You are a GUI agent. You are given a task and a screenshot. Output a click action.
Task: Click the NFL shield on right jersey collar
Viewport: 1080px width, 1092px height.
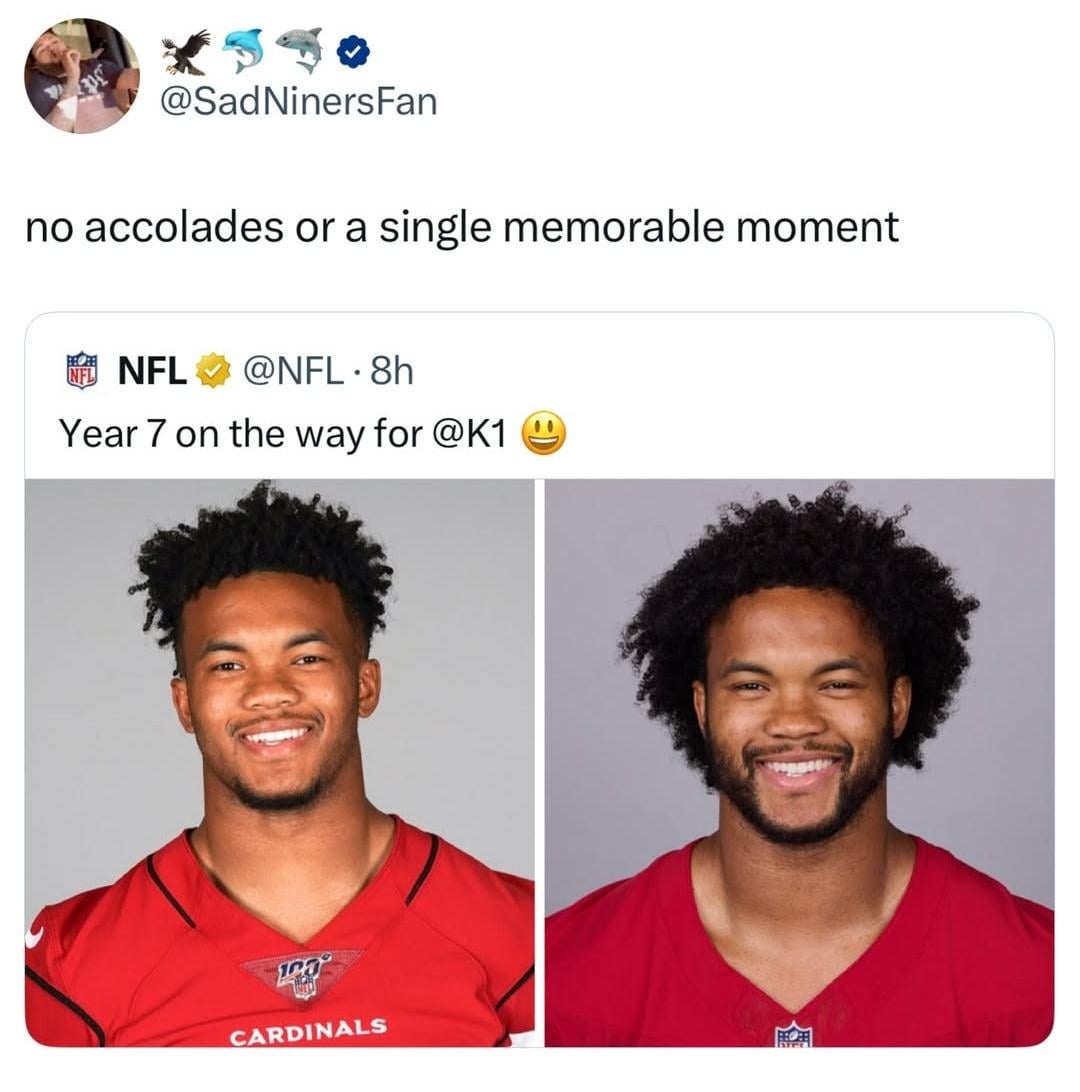coord(794,1034)
